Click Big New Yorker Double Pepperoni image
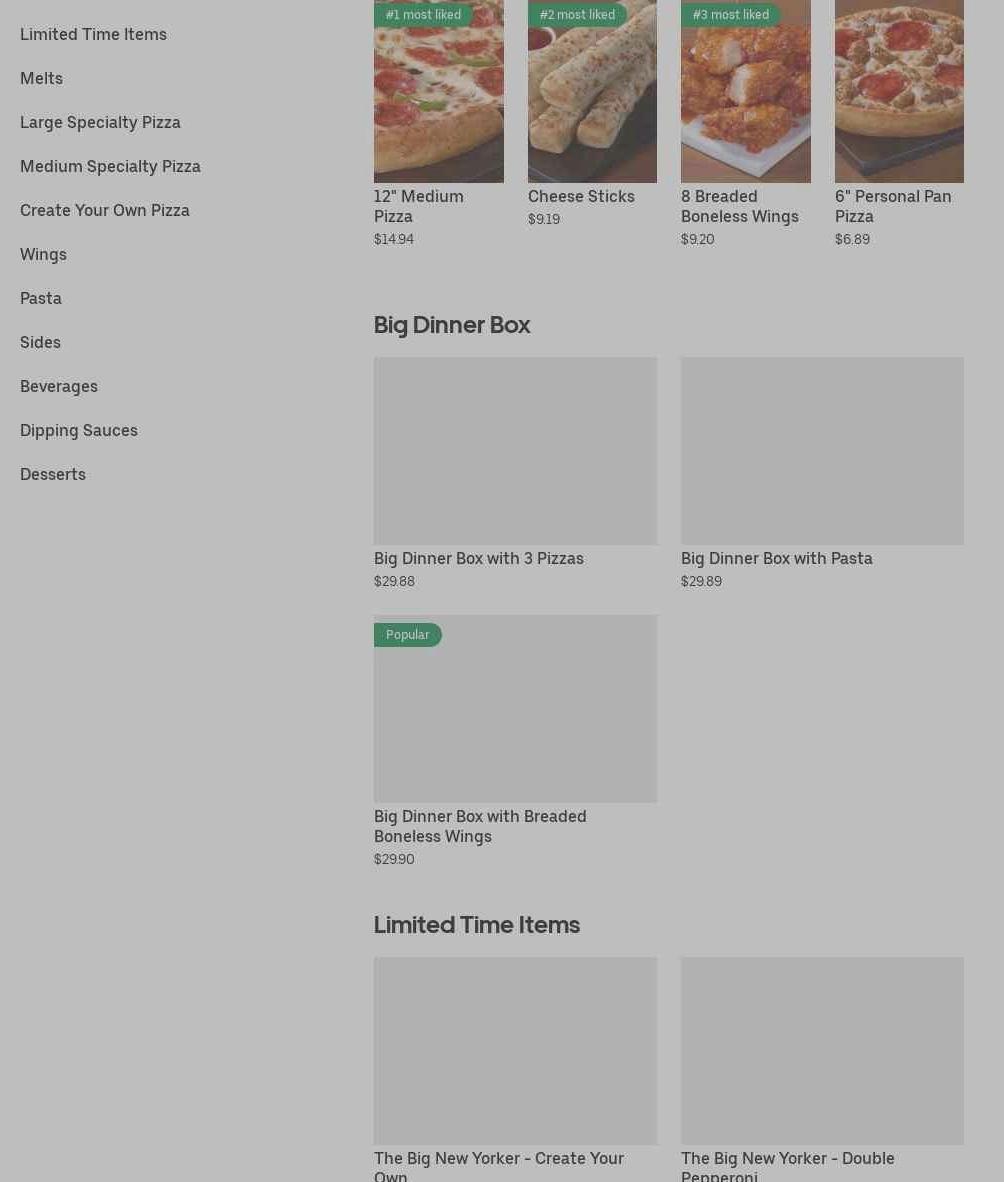Viewport: 1004px width, 1182px height. pos(822,1051)
